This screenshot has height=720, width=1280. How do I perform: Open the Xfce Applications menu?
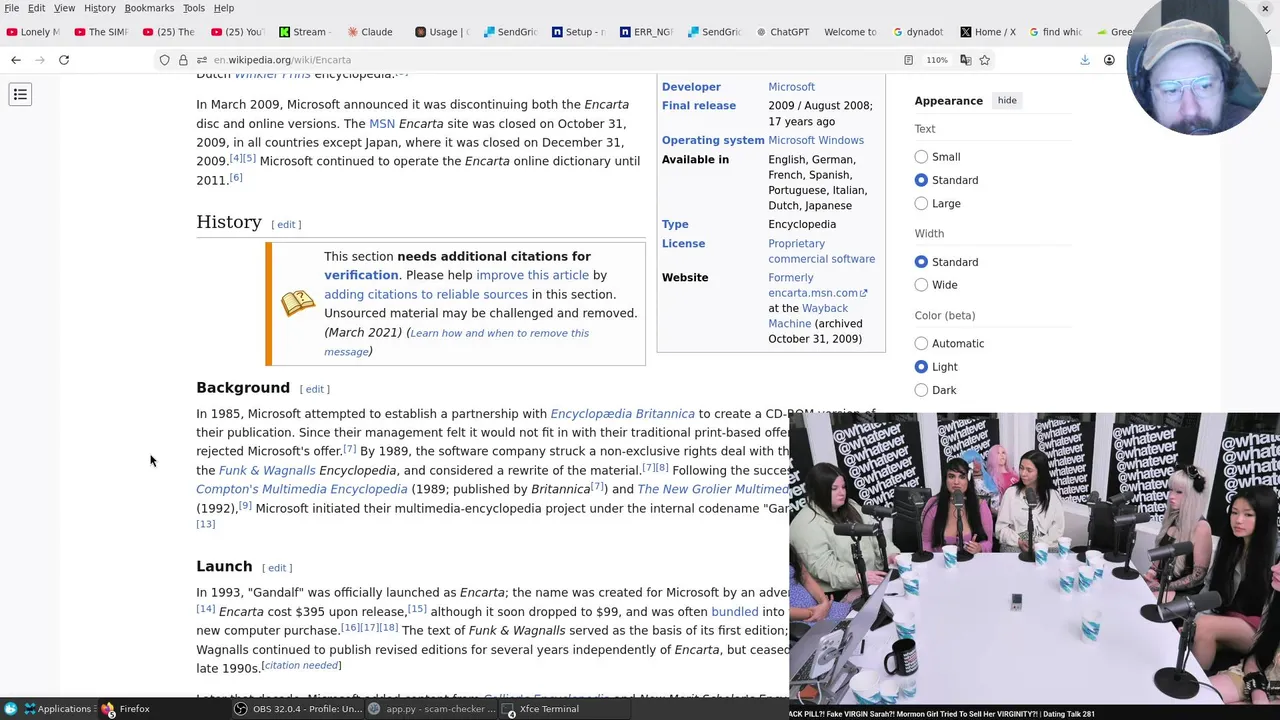(x=57, y=709)
